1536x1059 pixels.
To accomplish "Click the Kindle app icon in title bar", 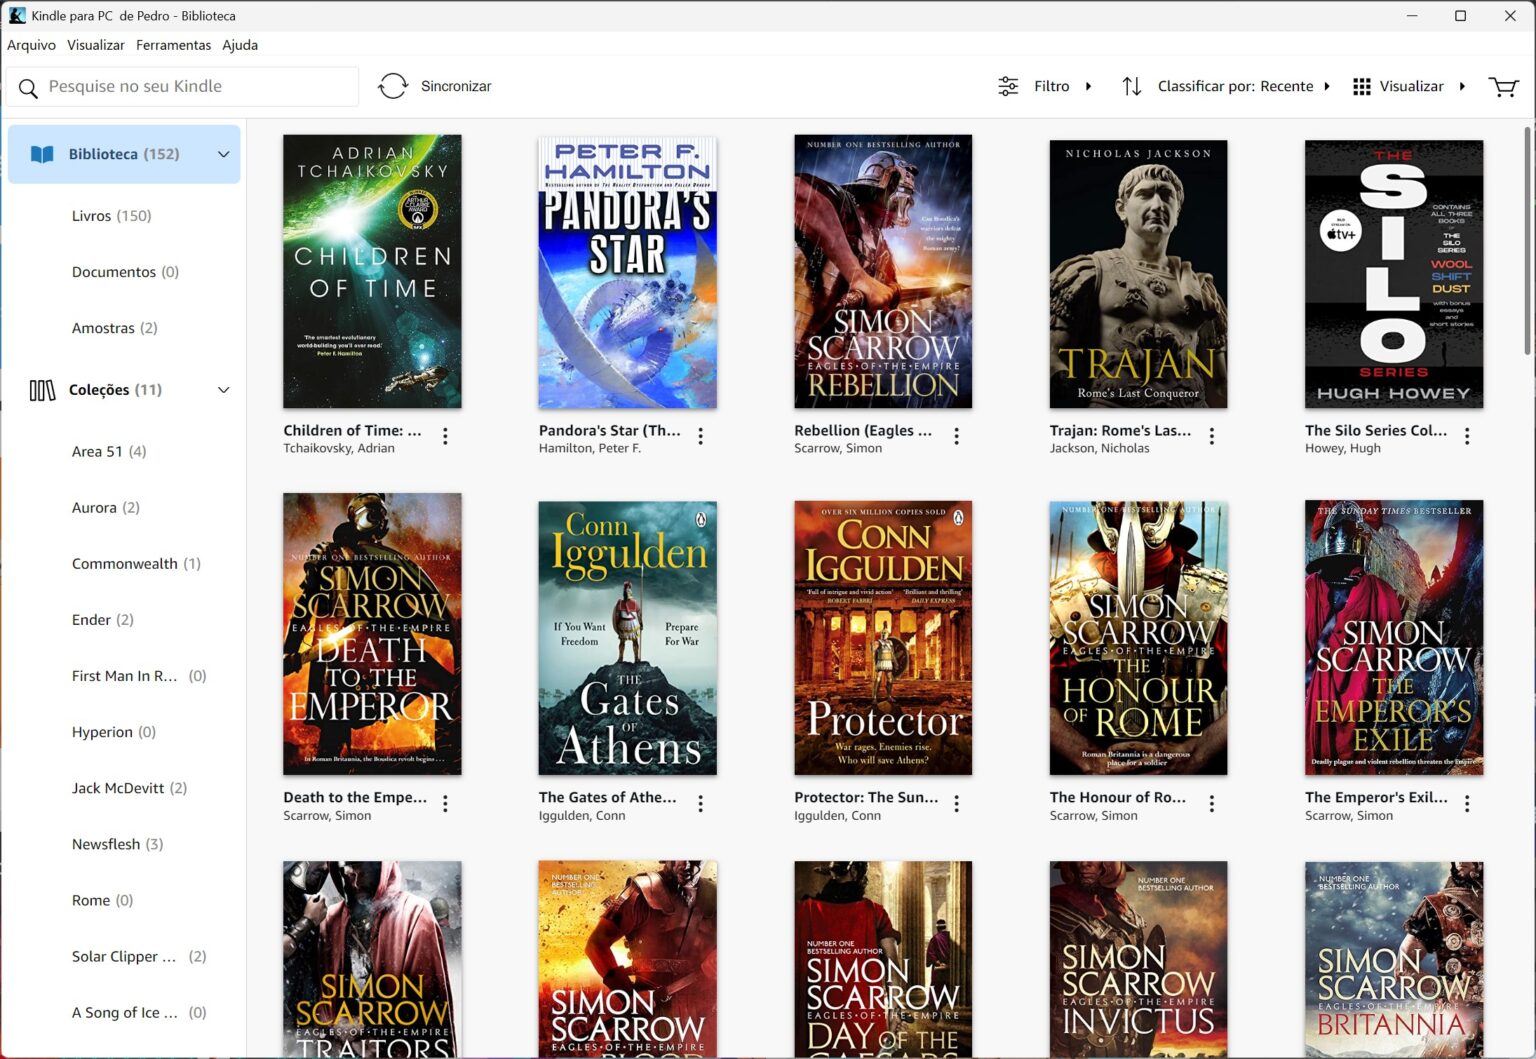I will (x=17, y=15).
